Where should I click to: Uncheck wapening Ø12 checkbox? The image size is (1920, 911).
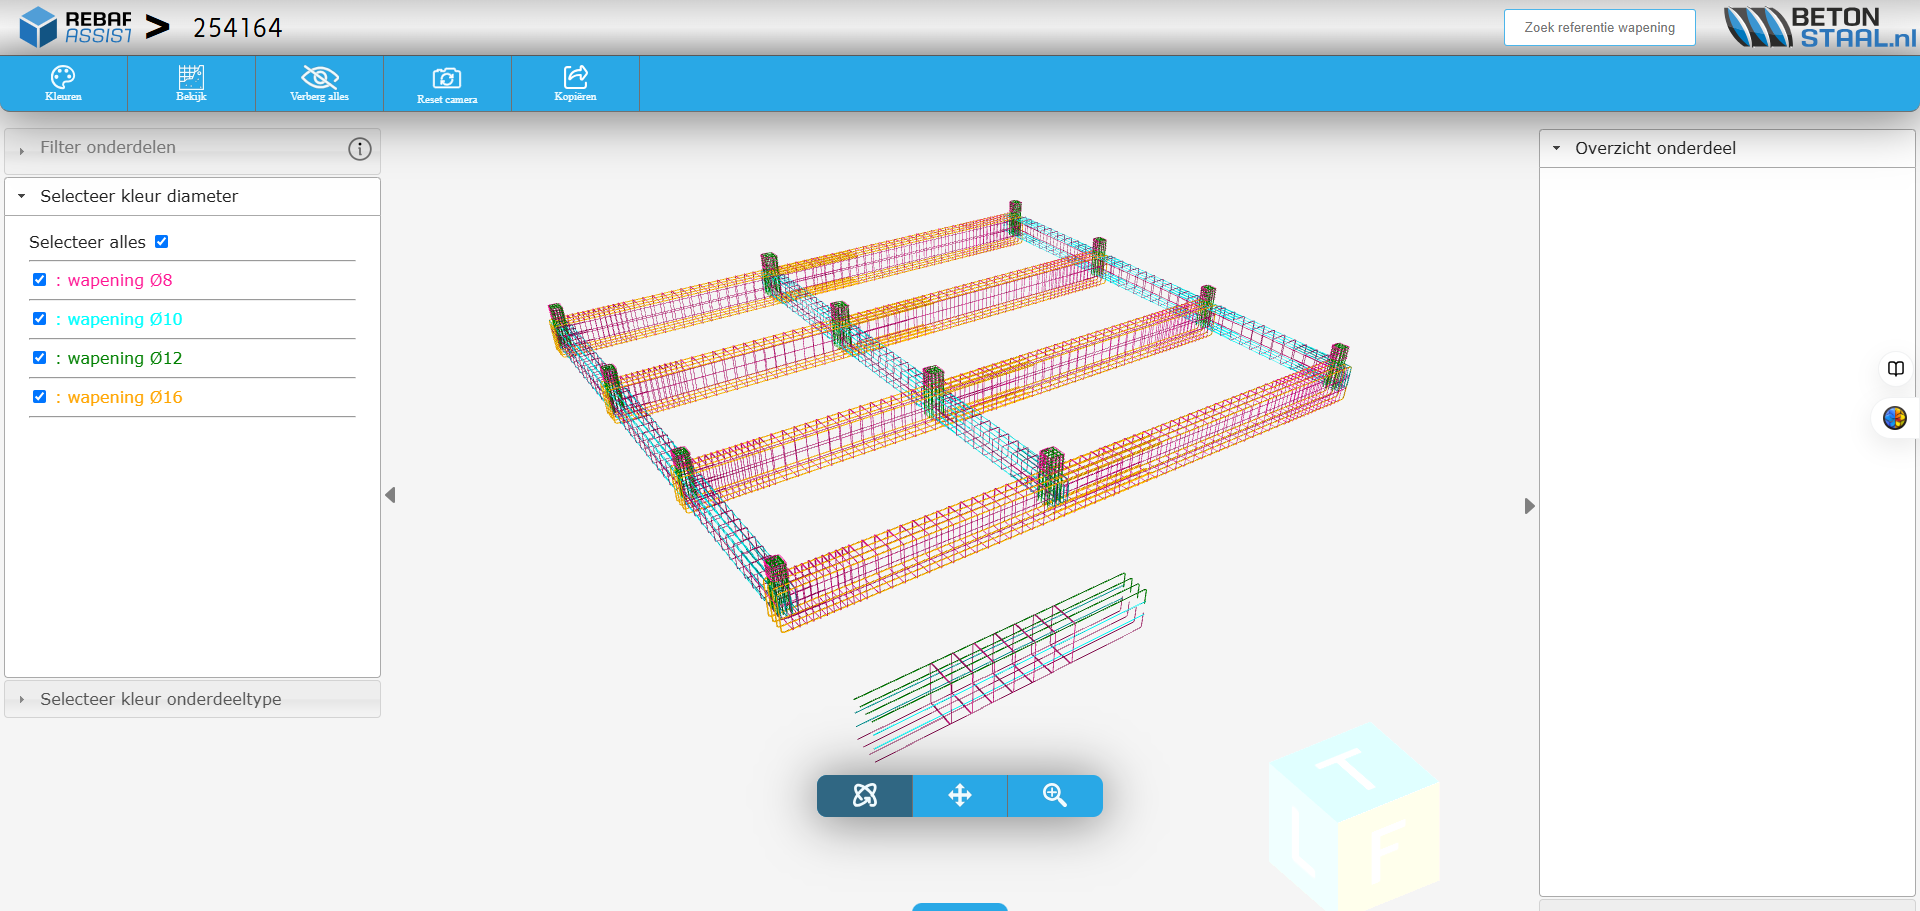click(40, 358)
